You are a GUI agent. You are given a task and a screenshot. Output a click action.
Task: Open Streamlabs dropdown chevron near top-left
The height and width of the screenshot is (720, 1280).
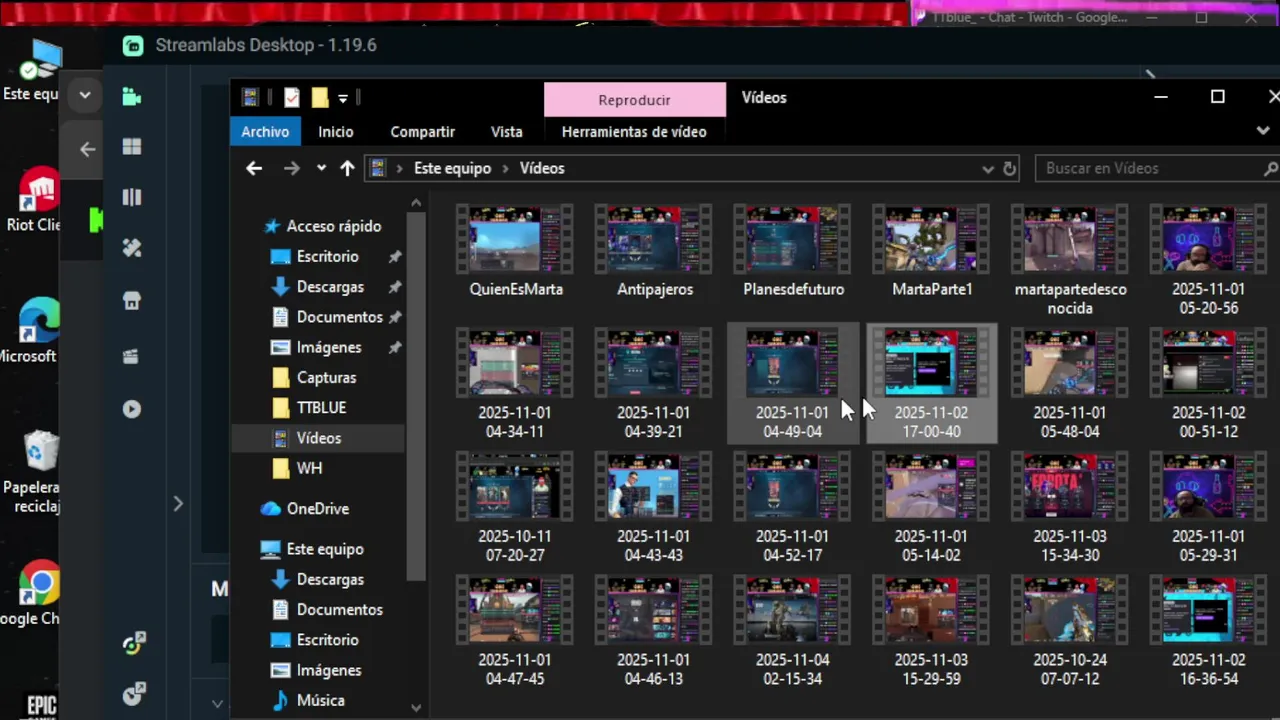85,95
